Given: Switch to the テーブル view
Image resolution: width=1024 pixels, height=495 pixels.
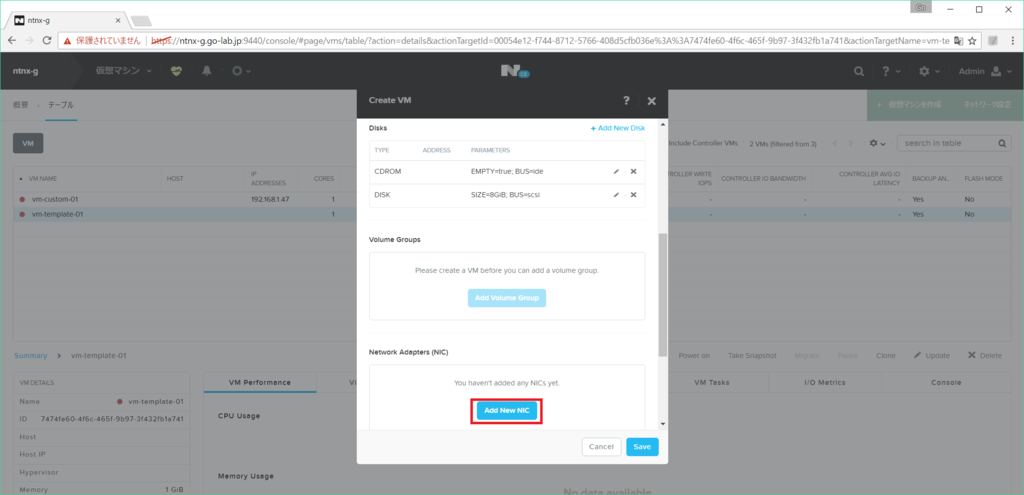Looking at the screenshot, I should pos(61,104).
